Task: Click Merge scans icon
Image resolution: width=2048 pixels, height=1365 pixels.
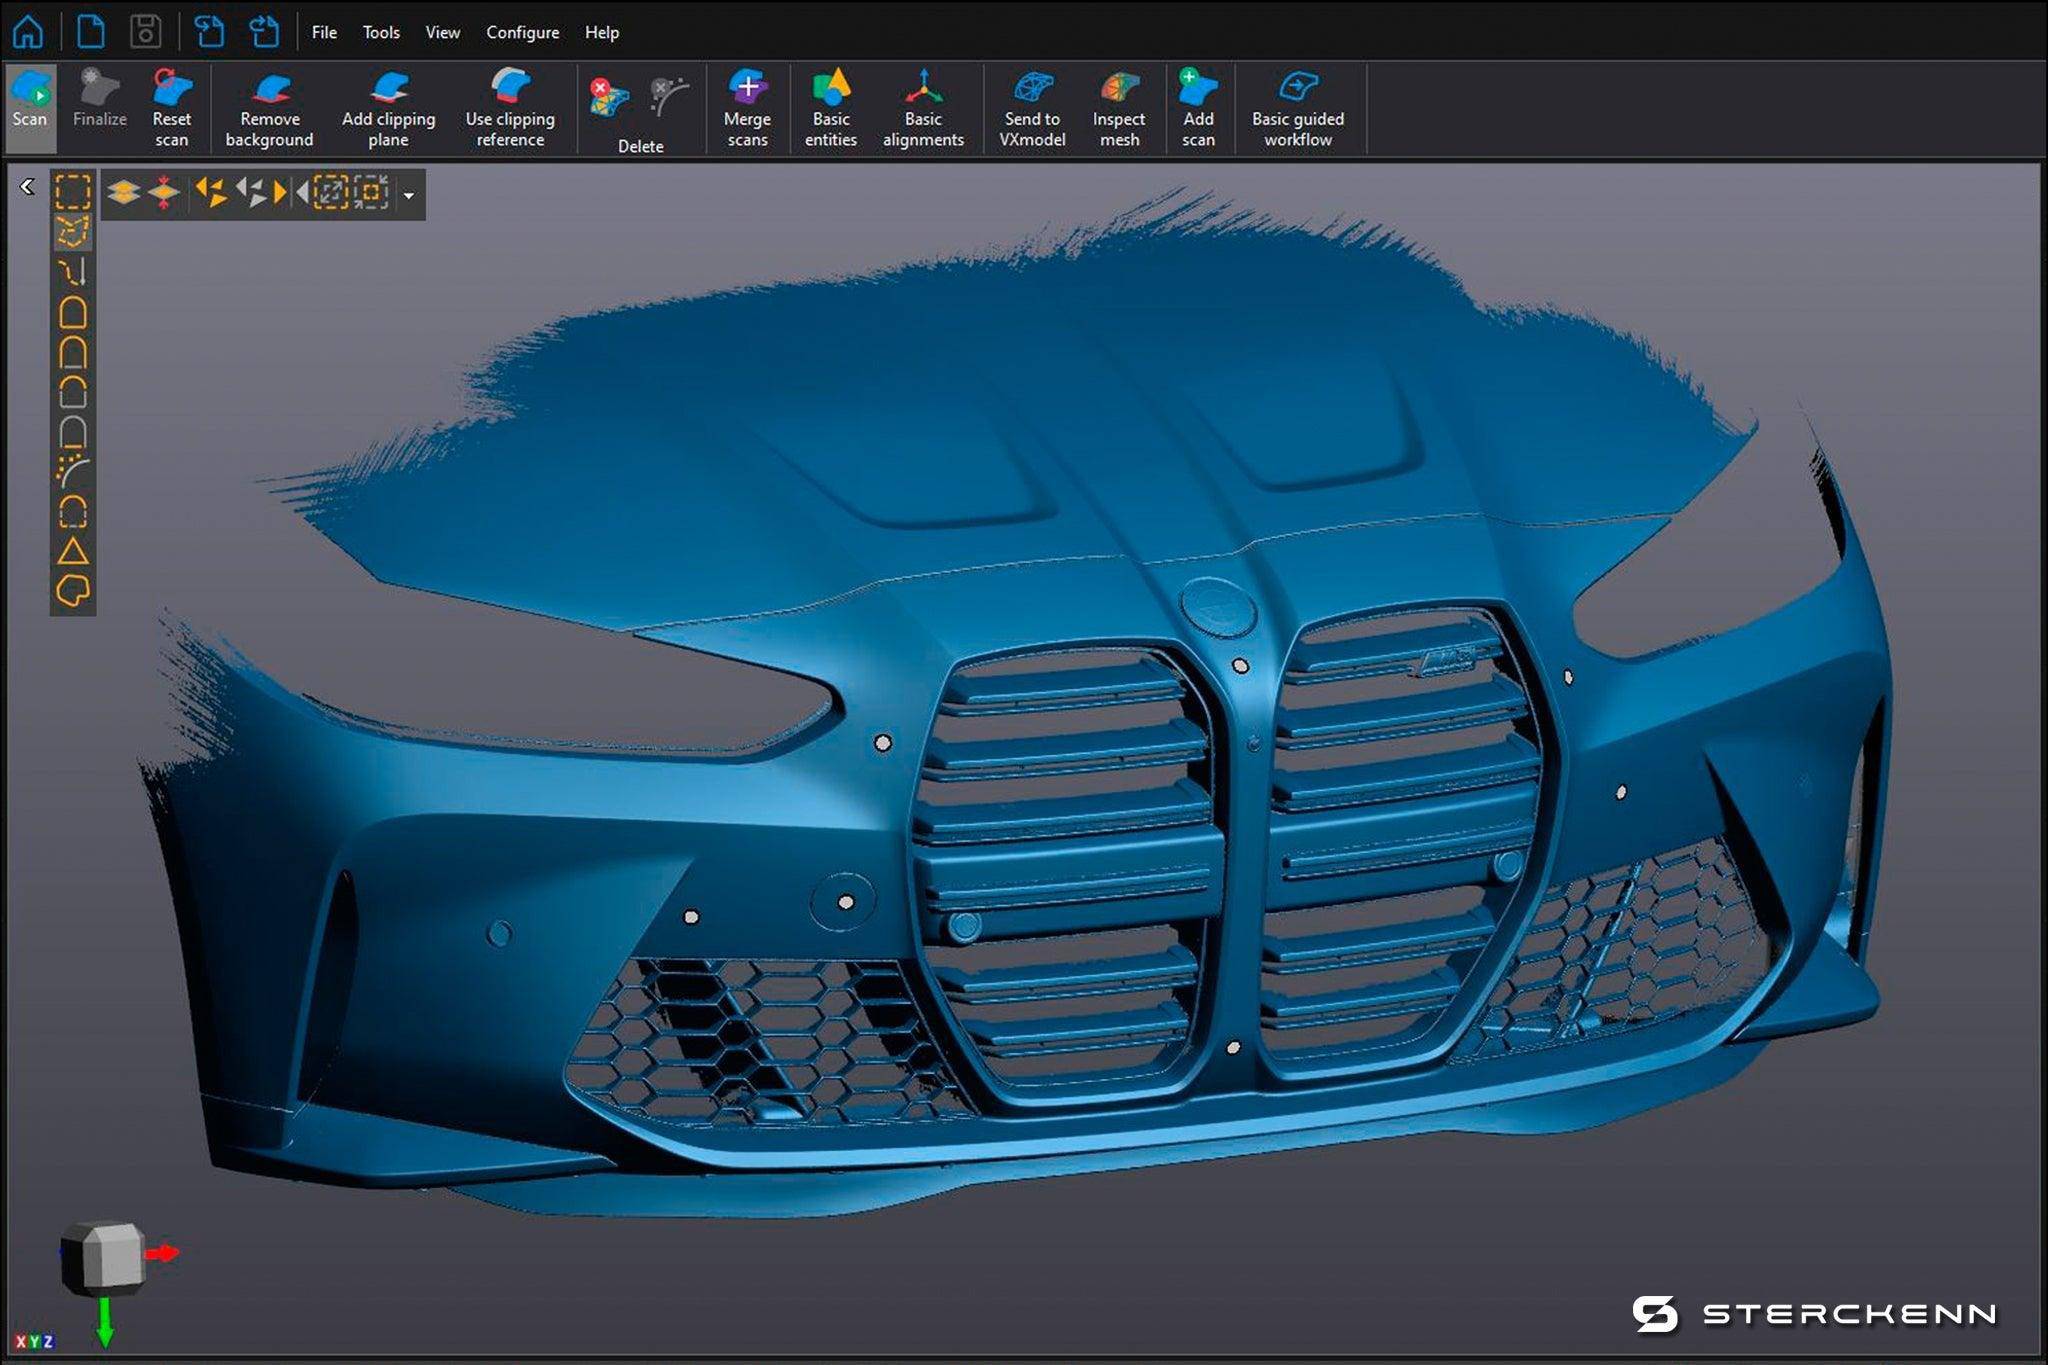Action: pyautogui.click(x=747, y=107)
